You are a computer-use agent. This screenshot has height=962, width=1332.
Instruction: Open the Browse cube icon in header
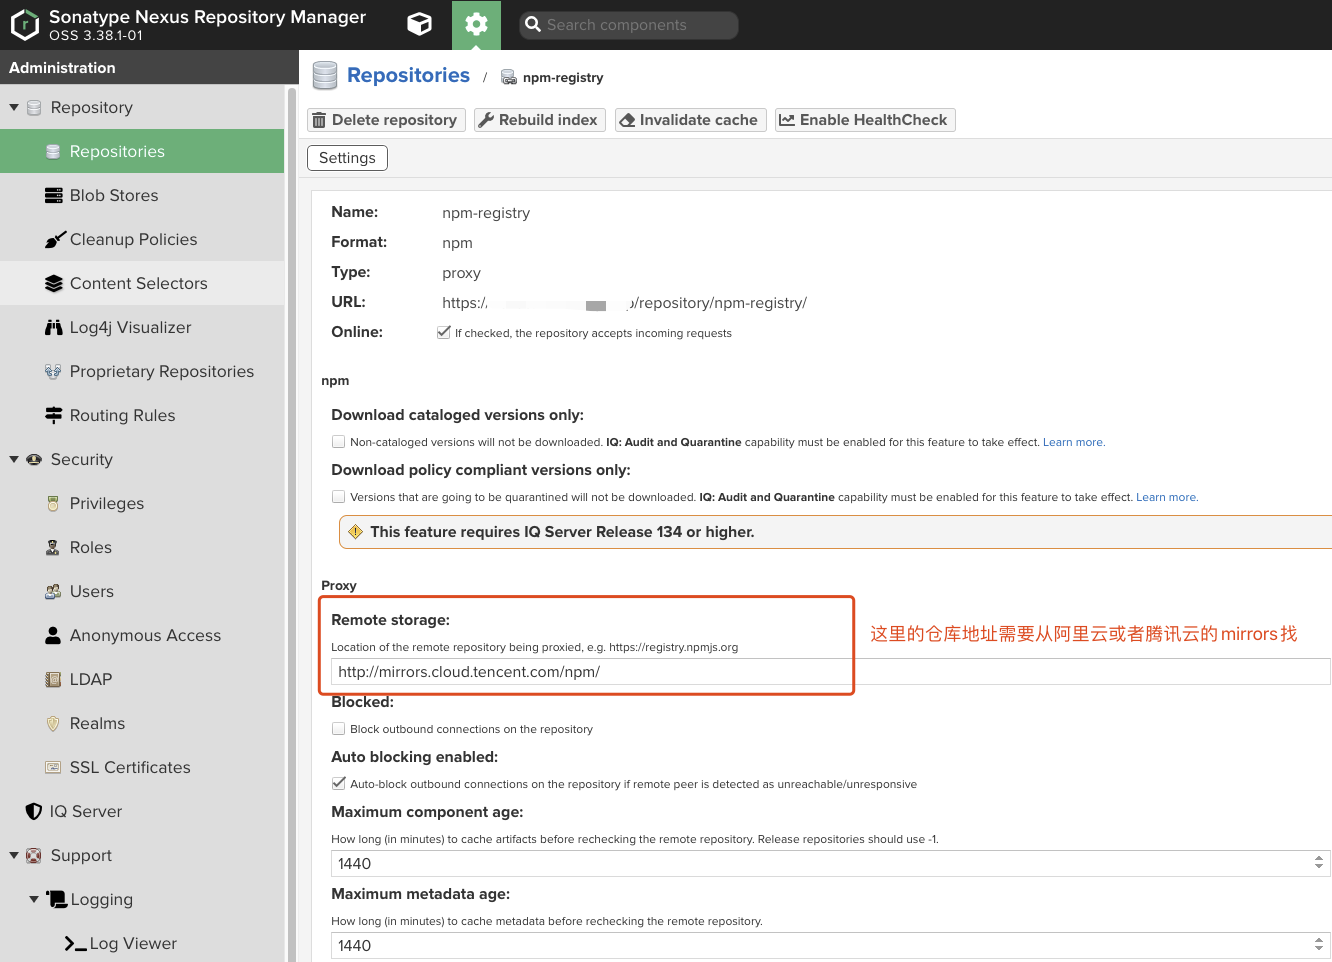[420, 24]
